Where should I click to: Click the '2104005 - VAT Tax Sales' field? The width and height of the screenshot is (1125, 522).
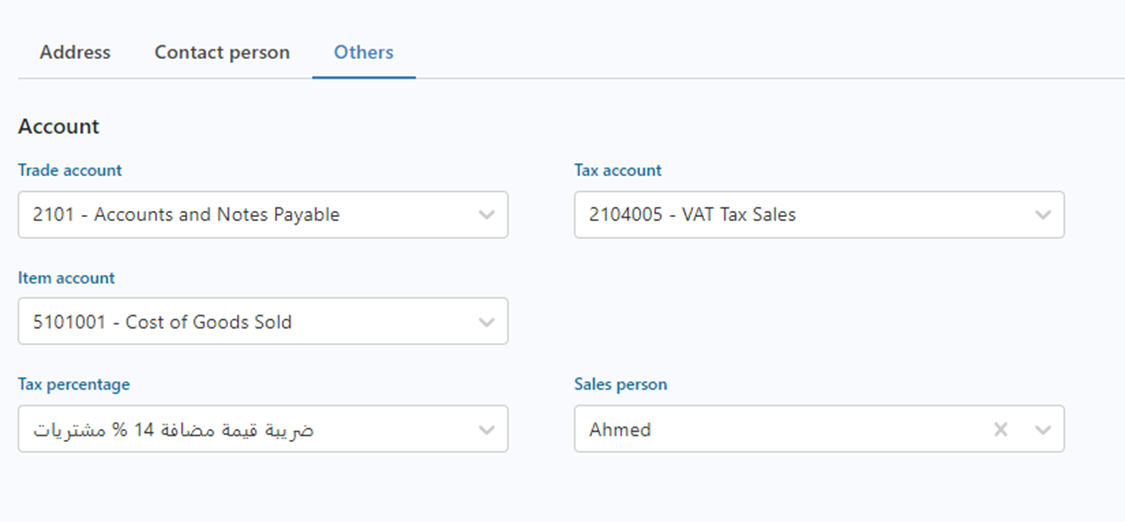pyautogui.click(x=692, y=215)
